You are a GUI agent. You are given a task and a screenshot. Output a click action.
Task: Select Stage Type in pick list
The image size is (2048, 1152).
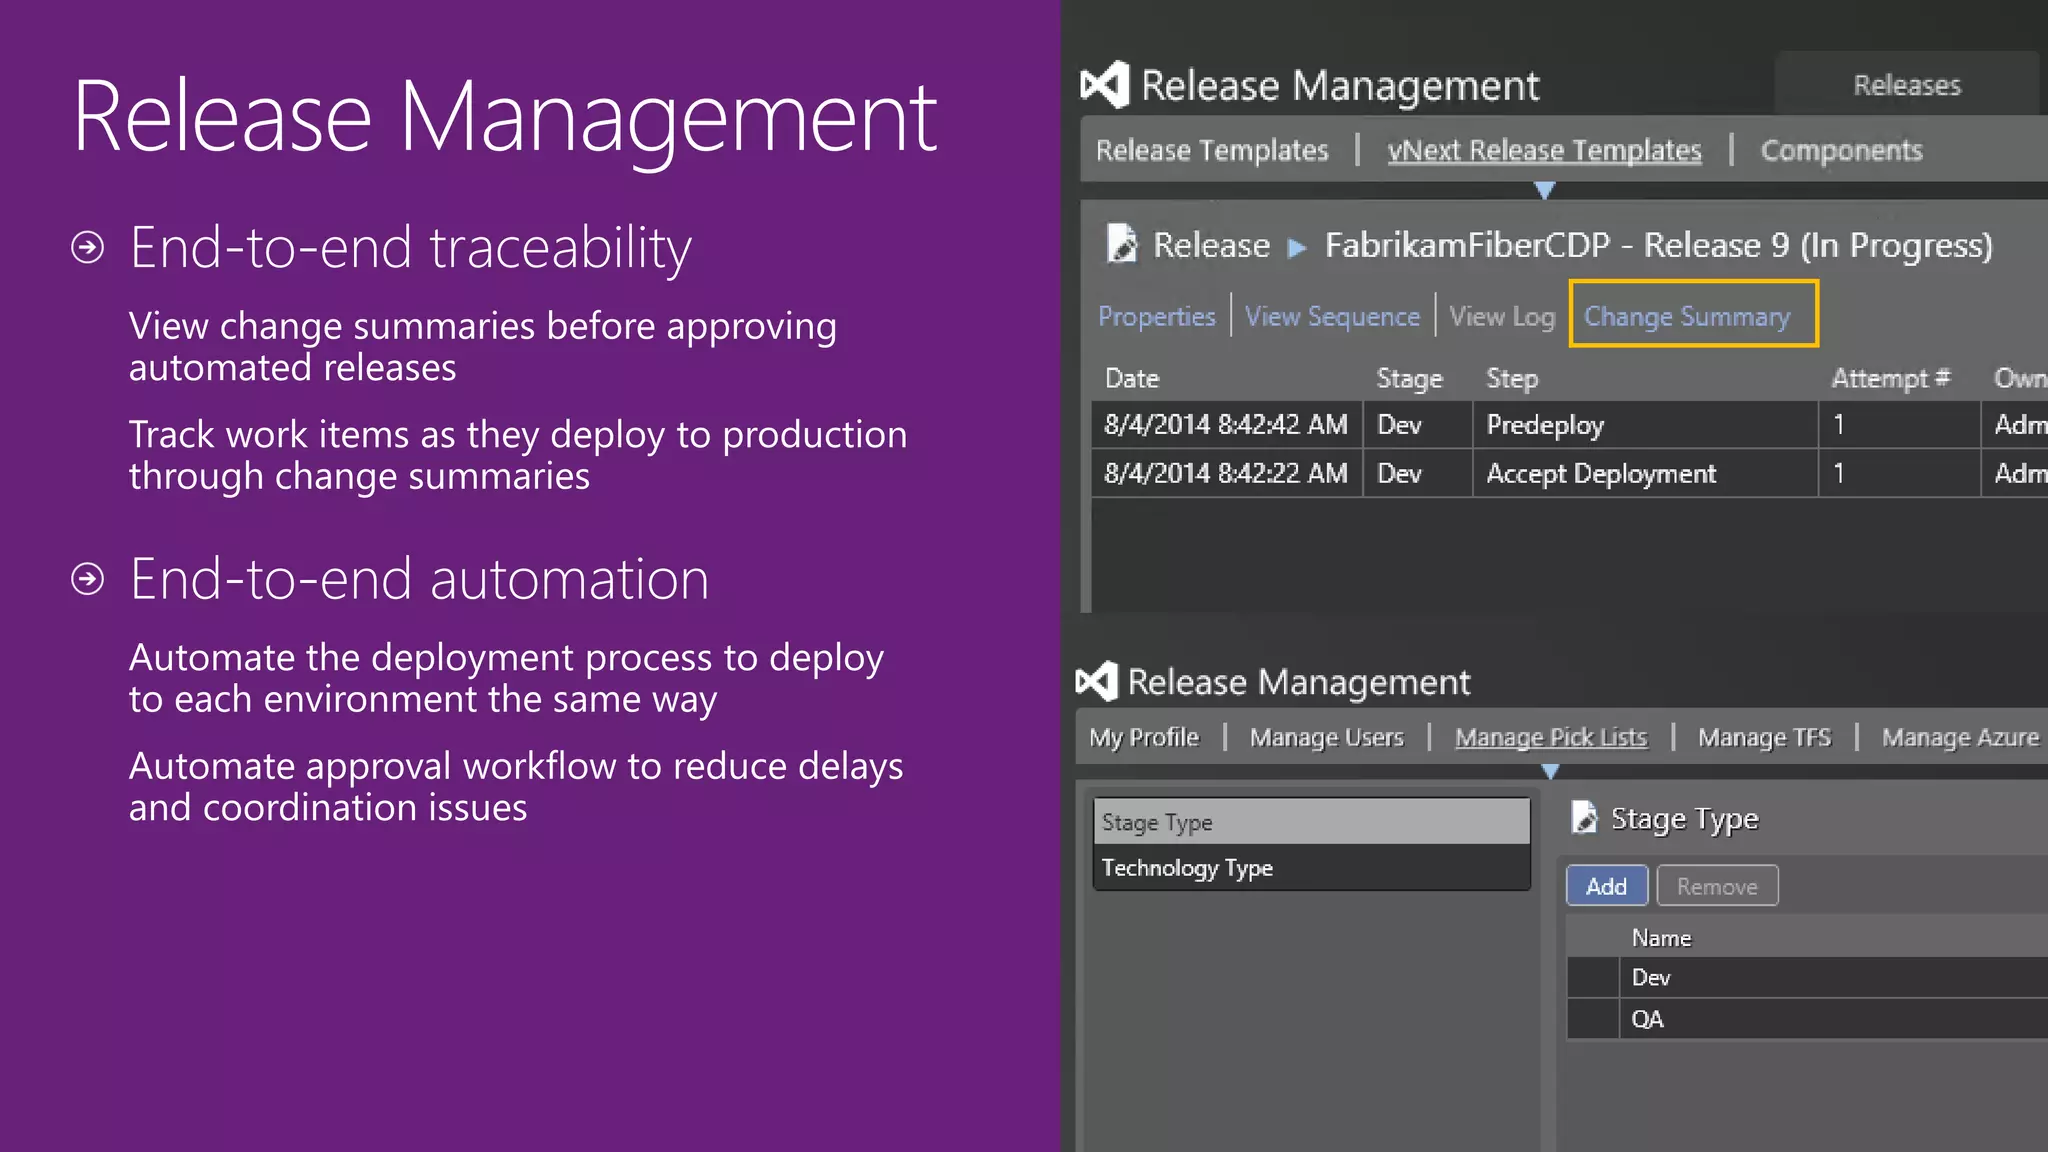1311,822
